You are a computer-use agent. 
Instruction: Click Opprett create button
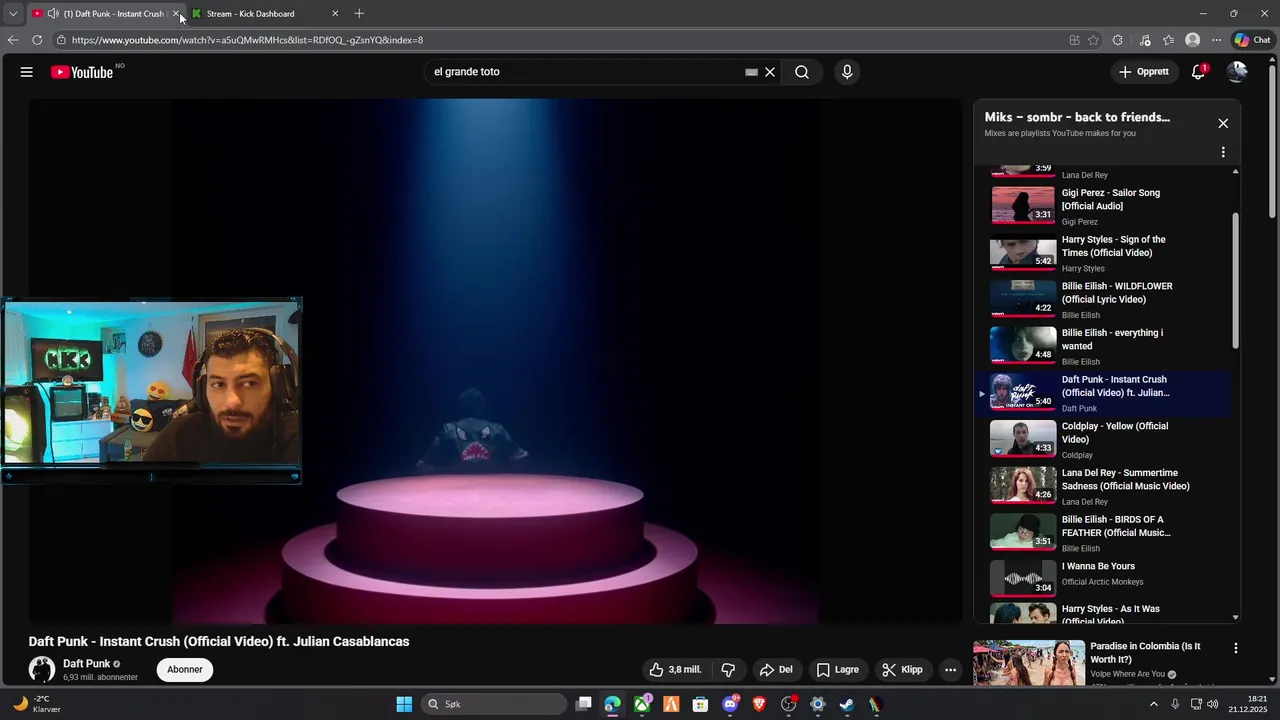coord(1144,72)
